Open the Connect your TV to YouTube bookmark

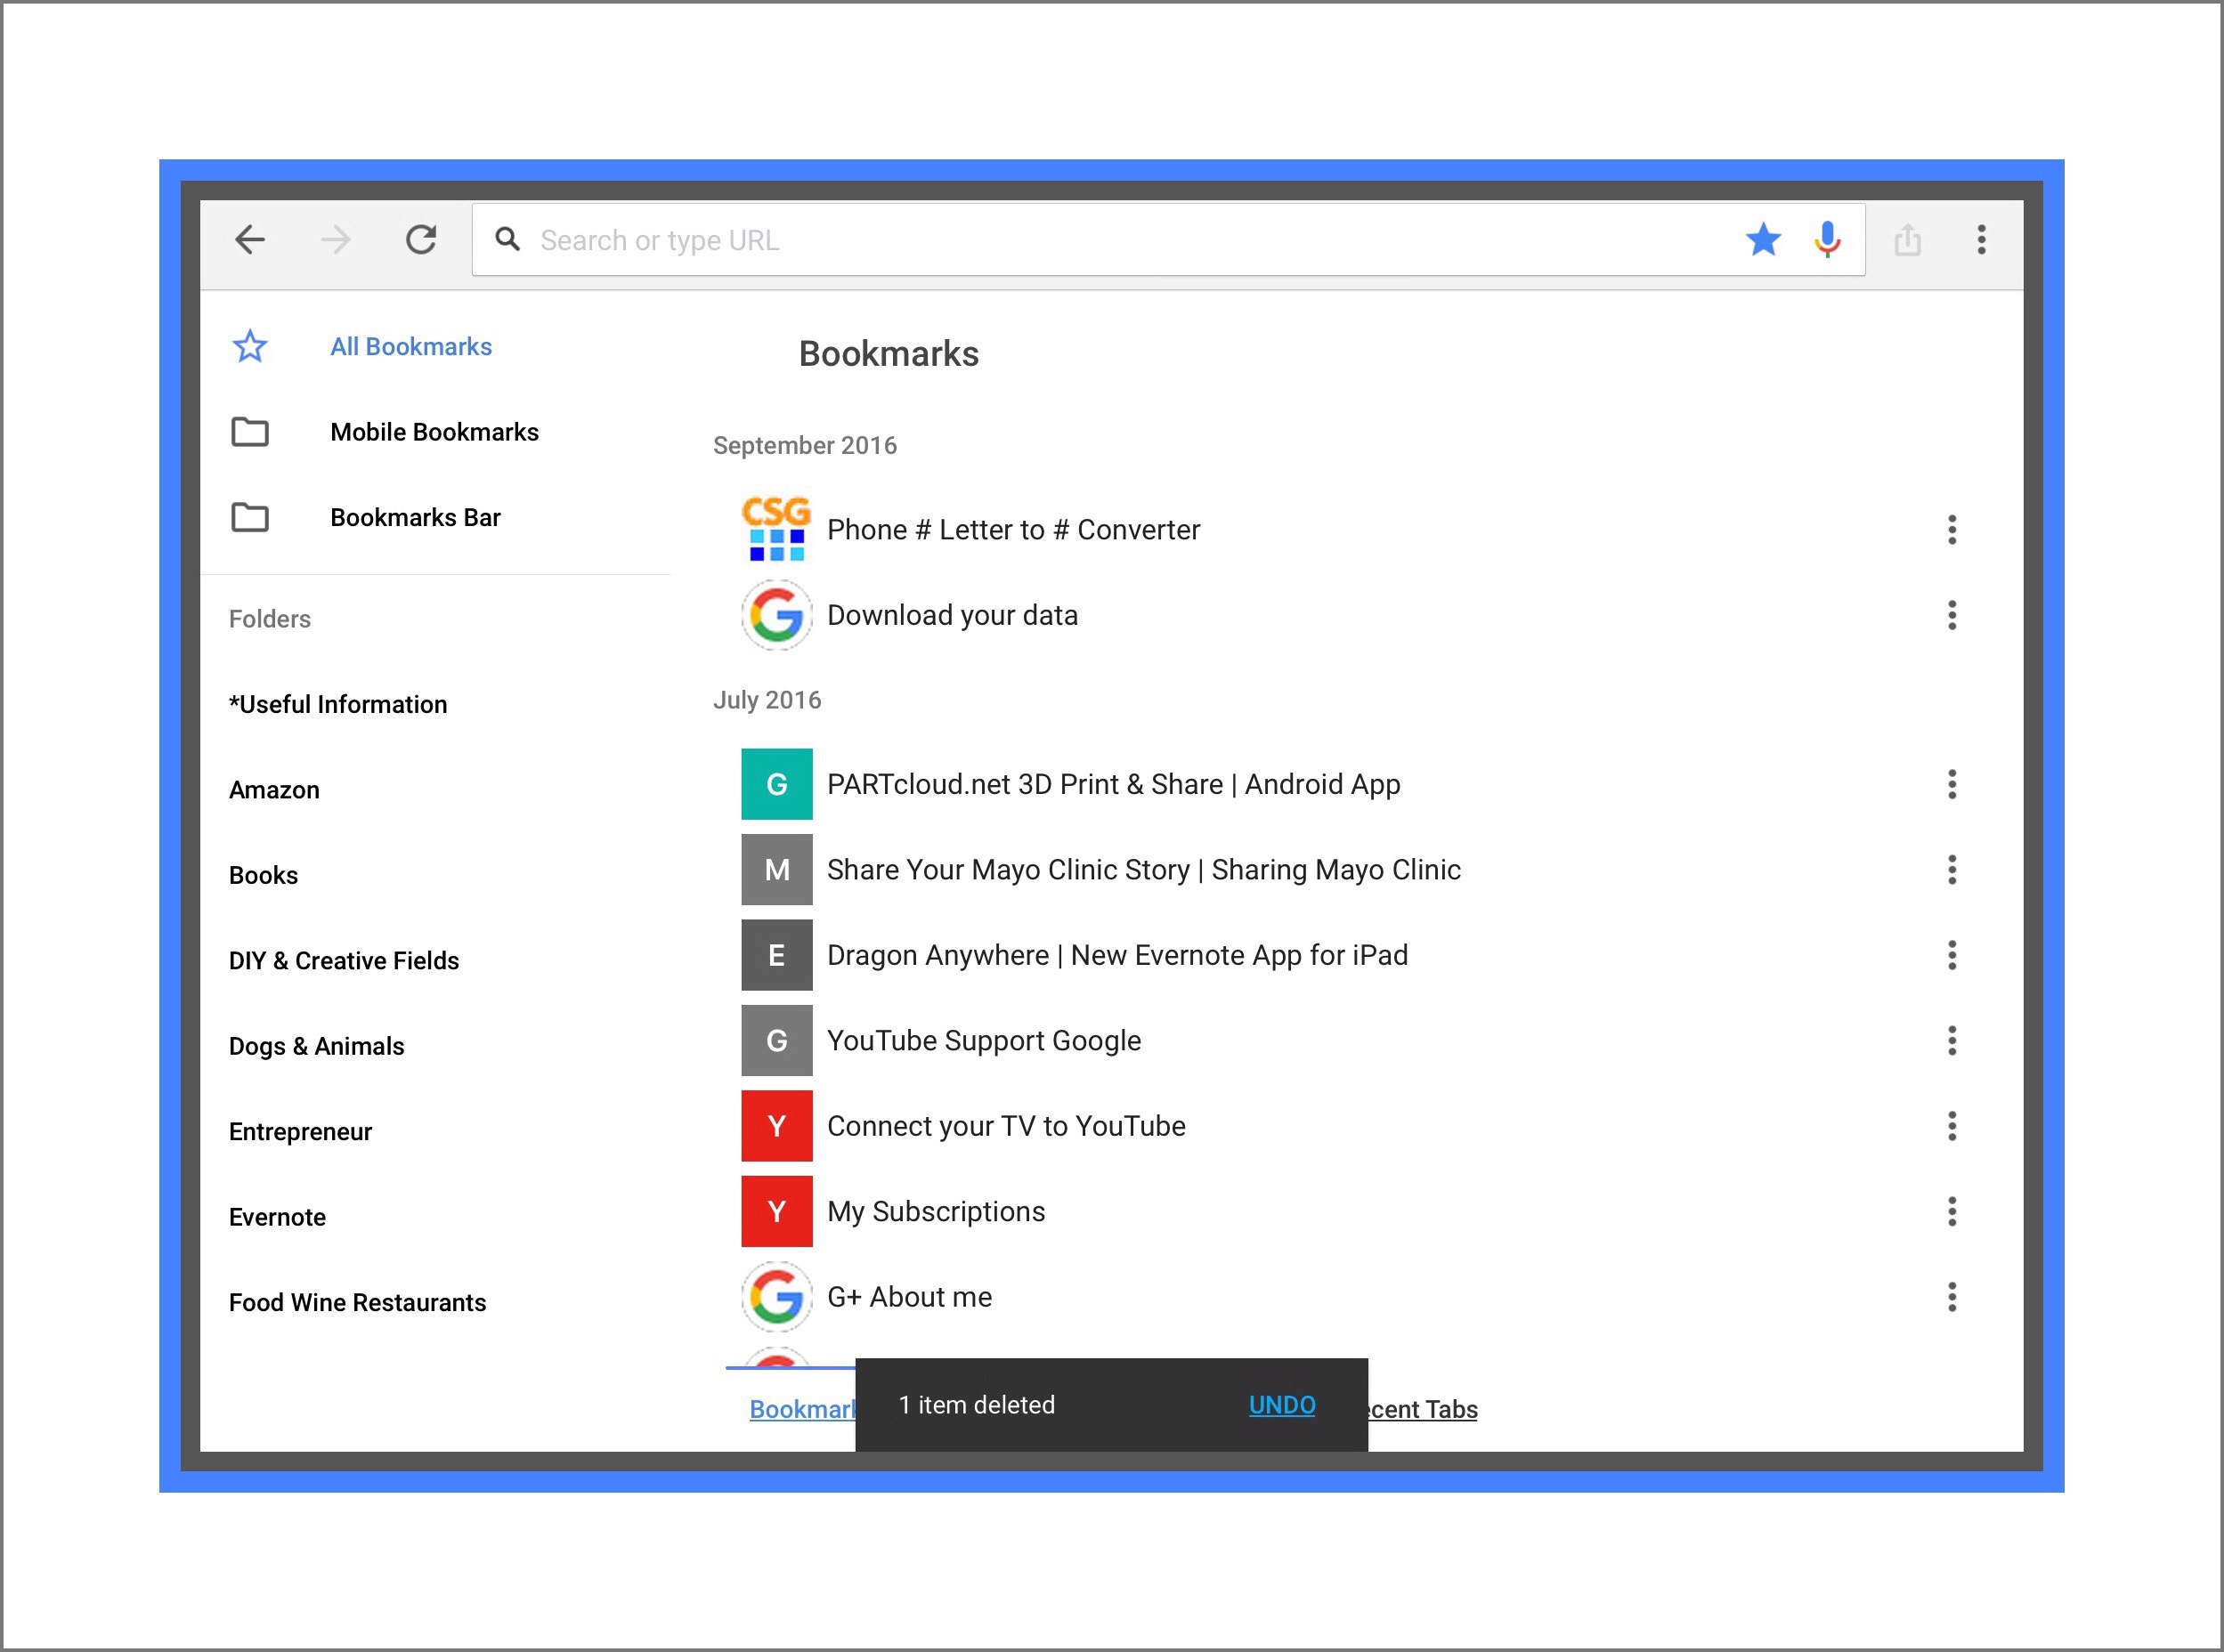1005,1127
